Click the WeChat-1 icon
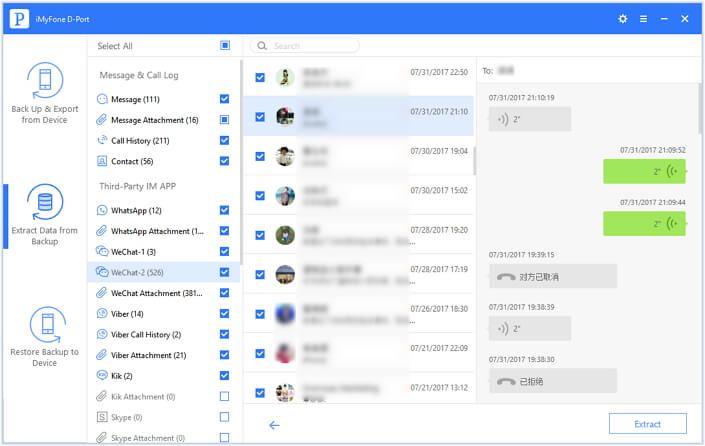 click(102, 251)
